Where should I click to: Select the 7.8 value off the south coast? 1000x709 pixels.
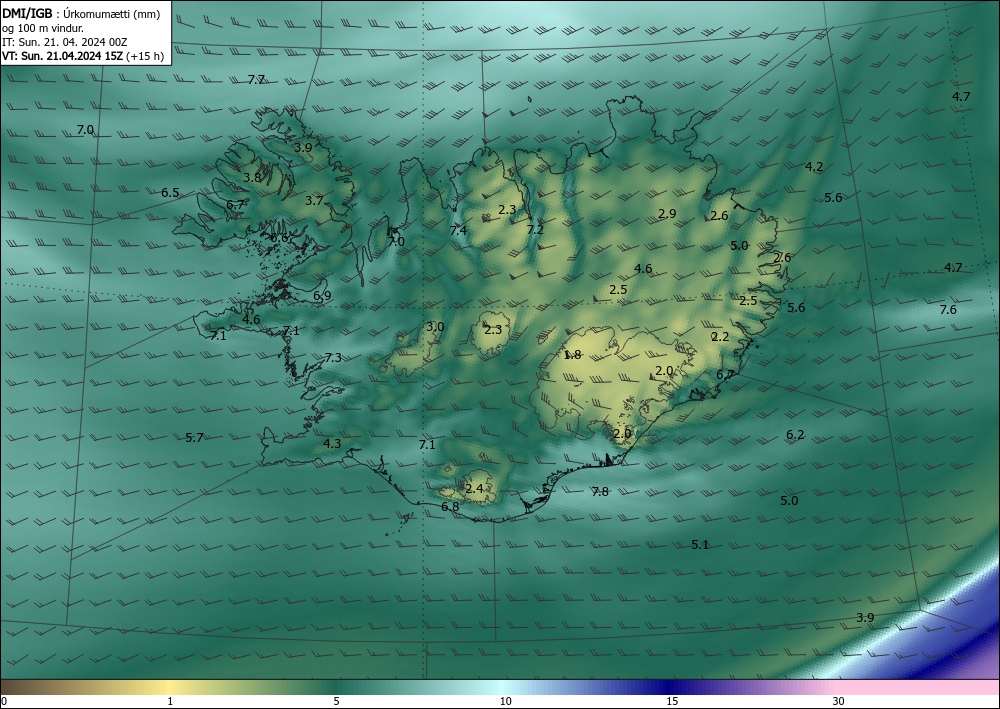[600, 492]
